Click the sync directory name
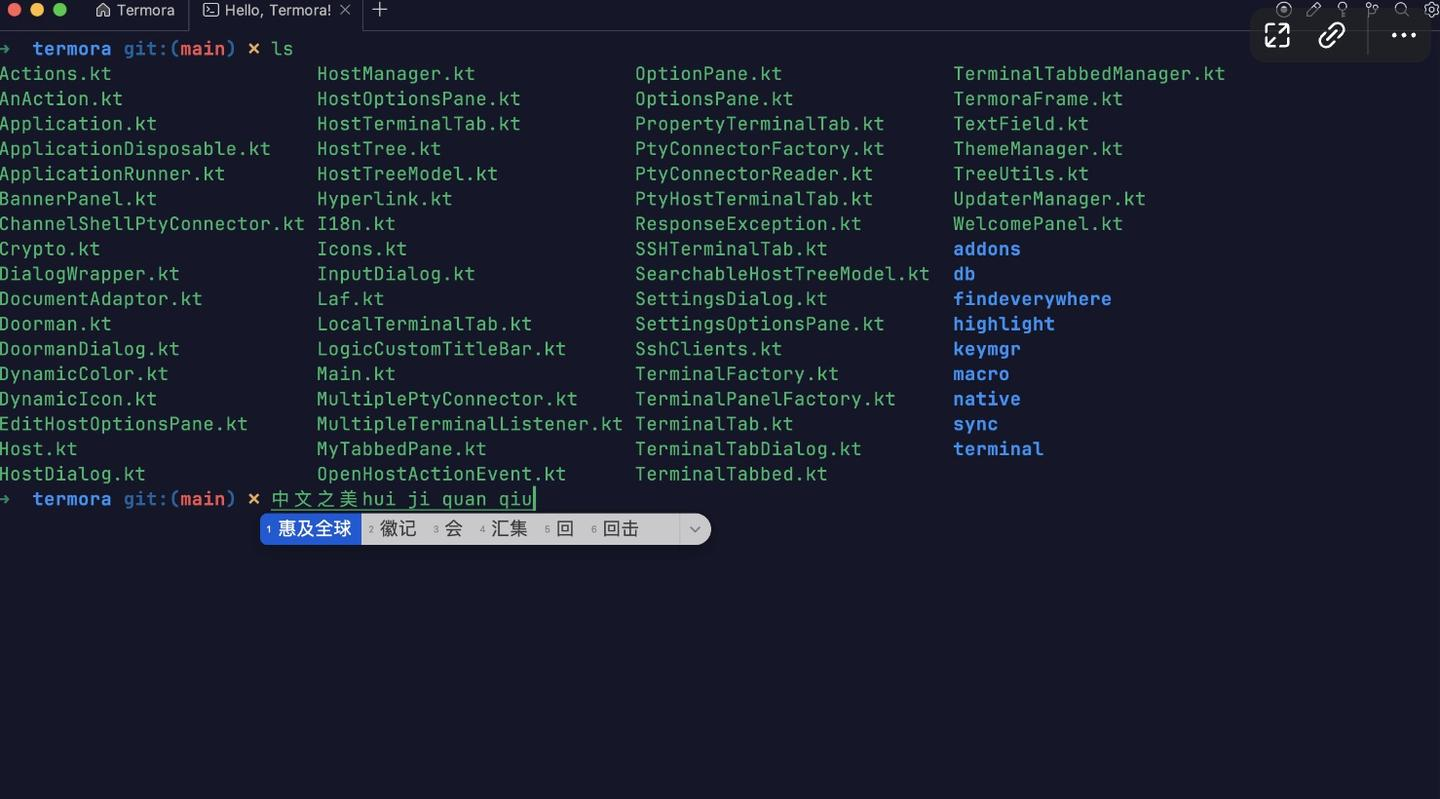 coord(976,424)
